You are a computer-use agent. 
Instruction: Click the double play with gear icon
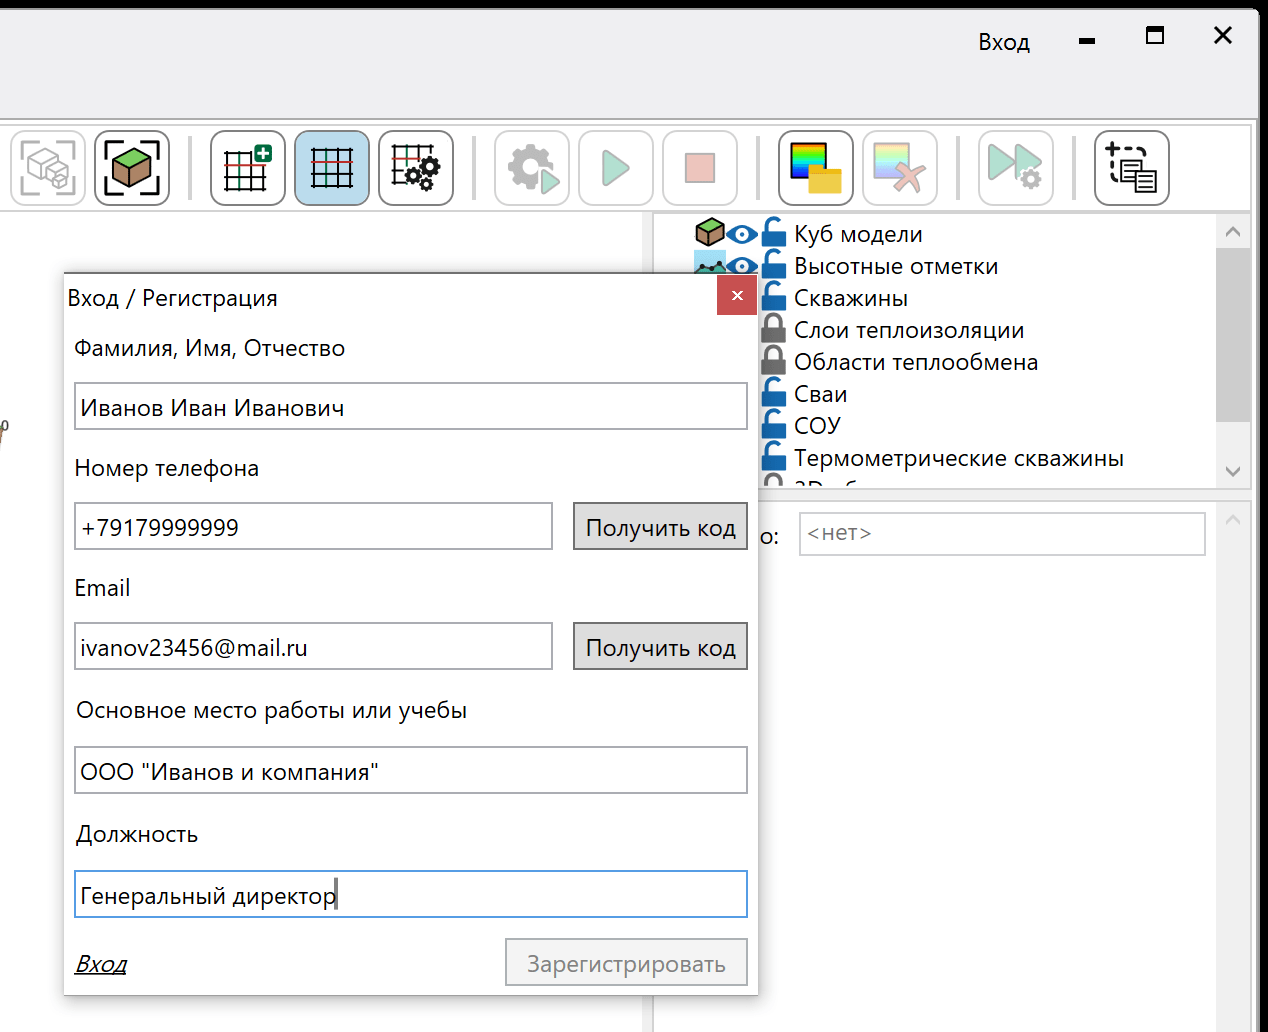tap(1016, 168)
